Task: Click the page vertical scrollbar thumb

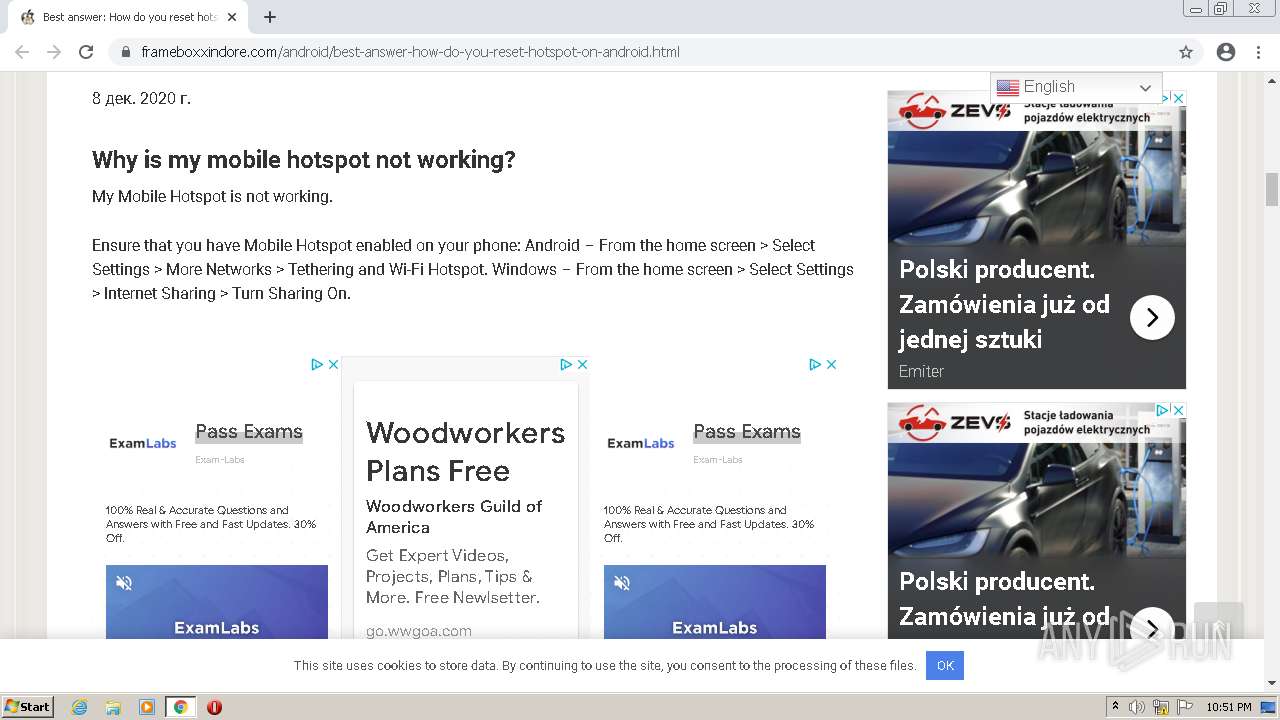Action: [1272, 189]
